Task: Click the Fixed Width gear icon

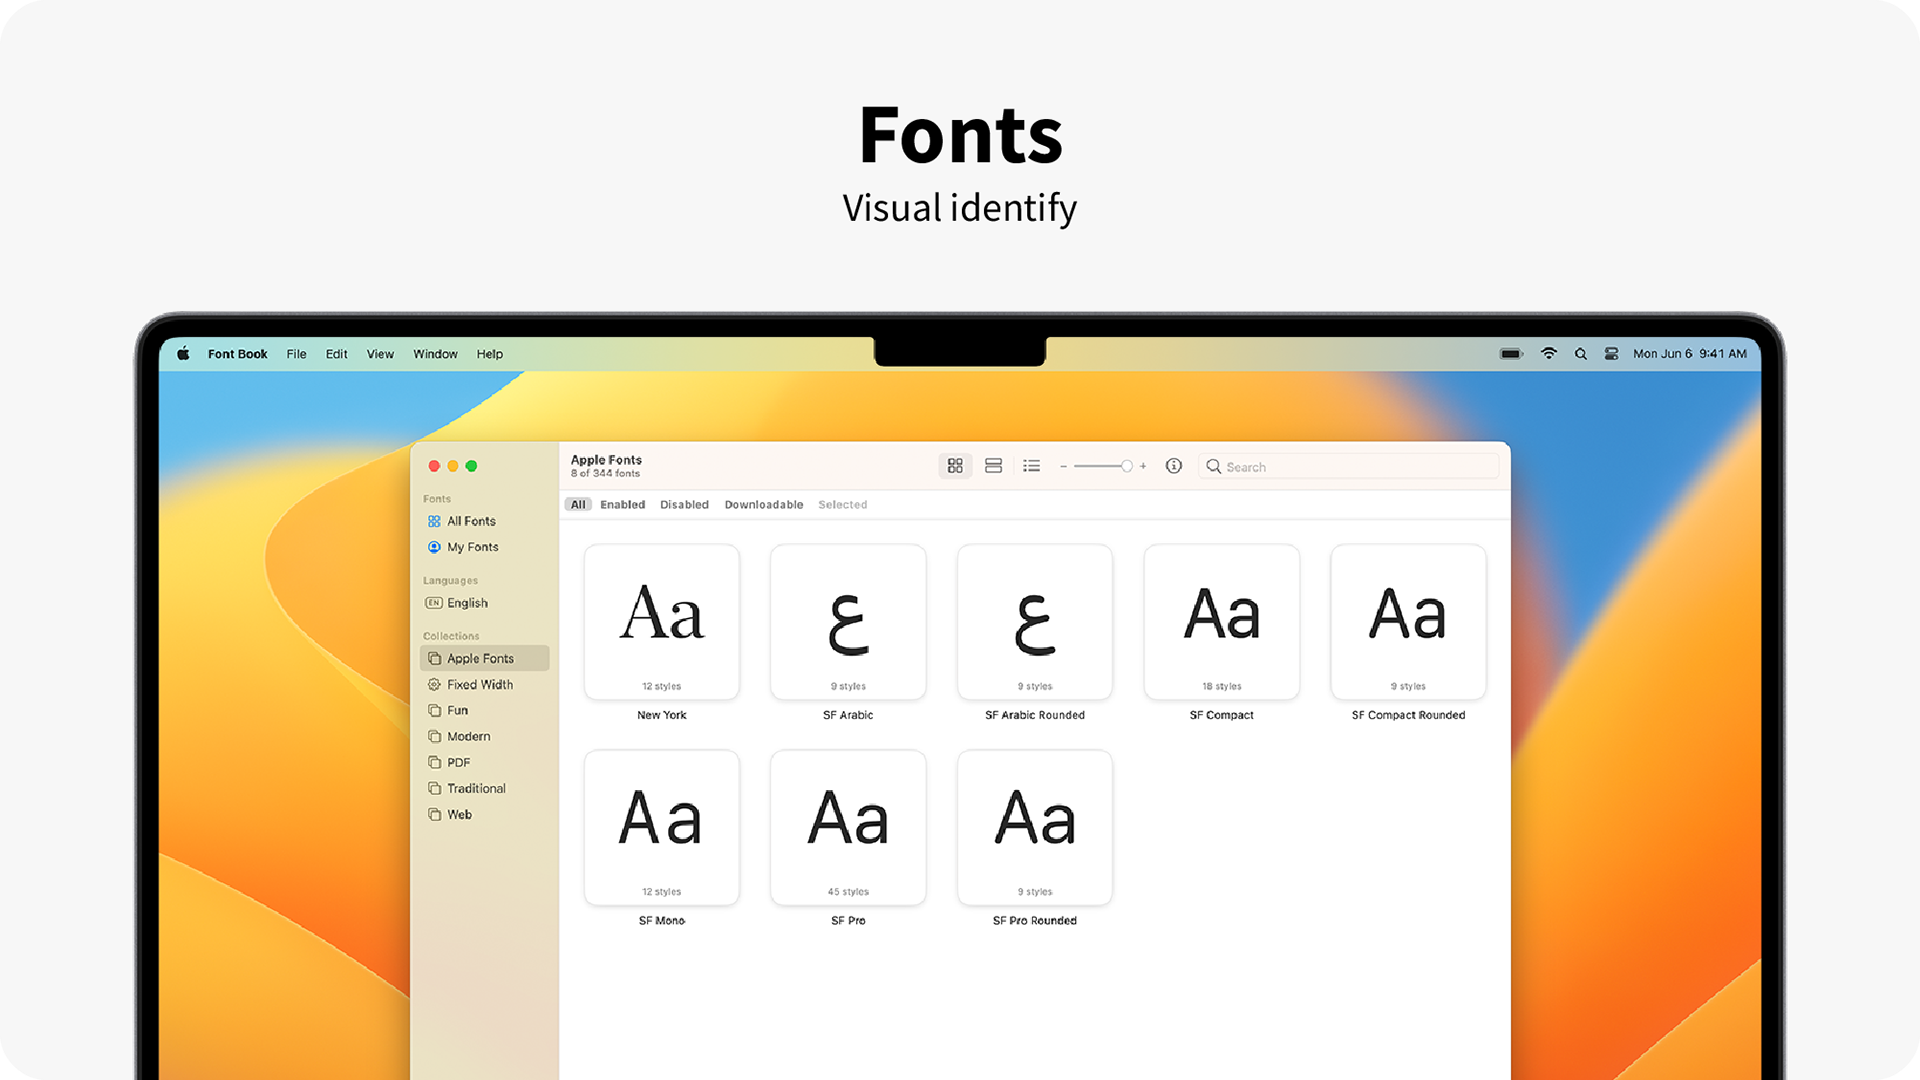Action: (x=434, y=684)
